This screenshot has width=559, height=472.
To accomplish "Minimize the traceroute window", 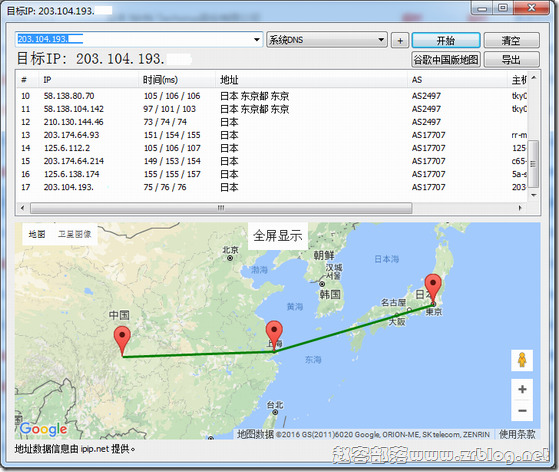I will click(482, 8).
